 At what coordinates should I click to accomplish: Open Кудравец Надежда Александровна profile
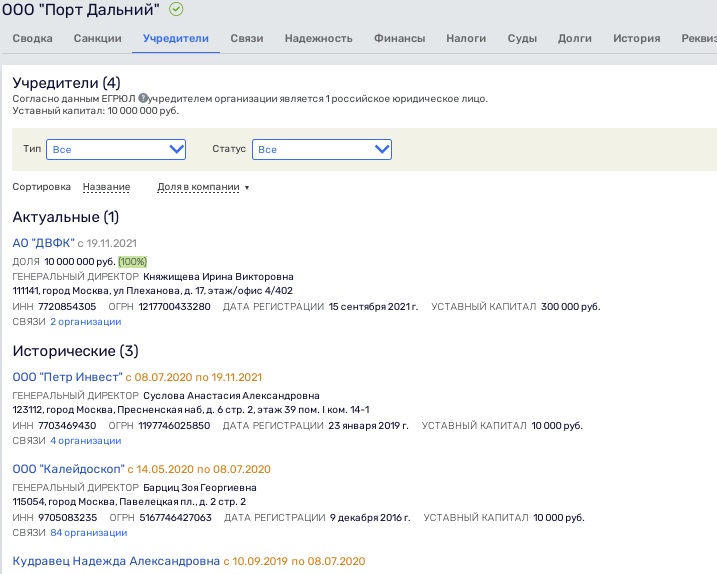pos(115,562)
